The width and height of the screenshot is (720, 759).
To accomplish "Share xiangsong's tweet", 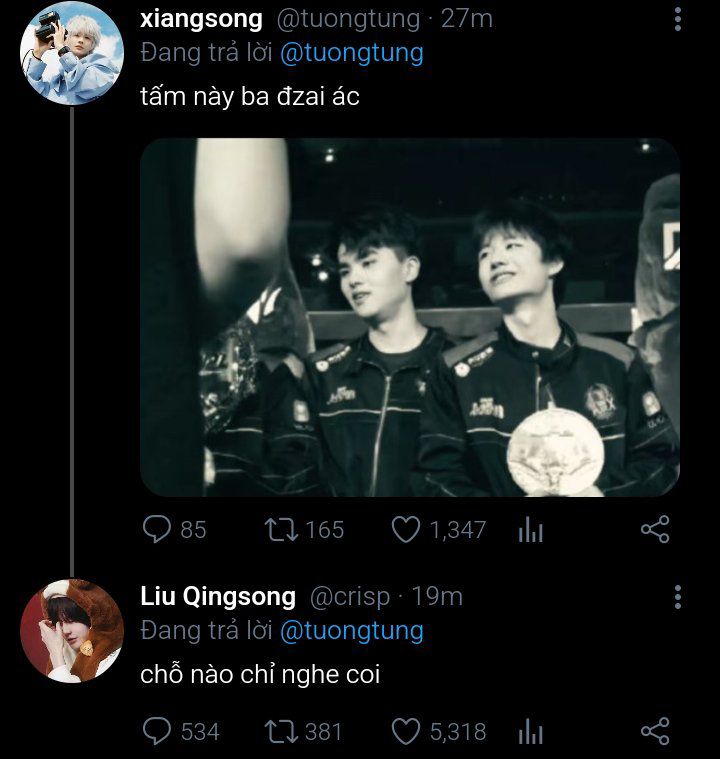I will pos(654,529).
